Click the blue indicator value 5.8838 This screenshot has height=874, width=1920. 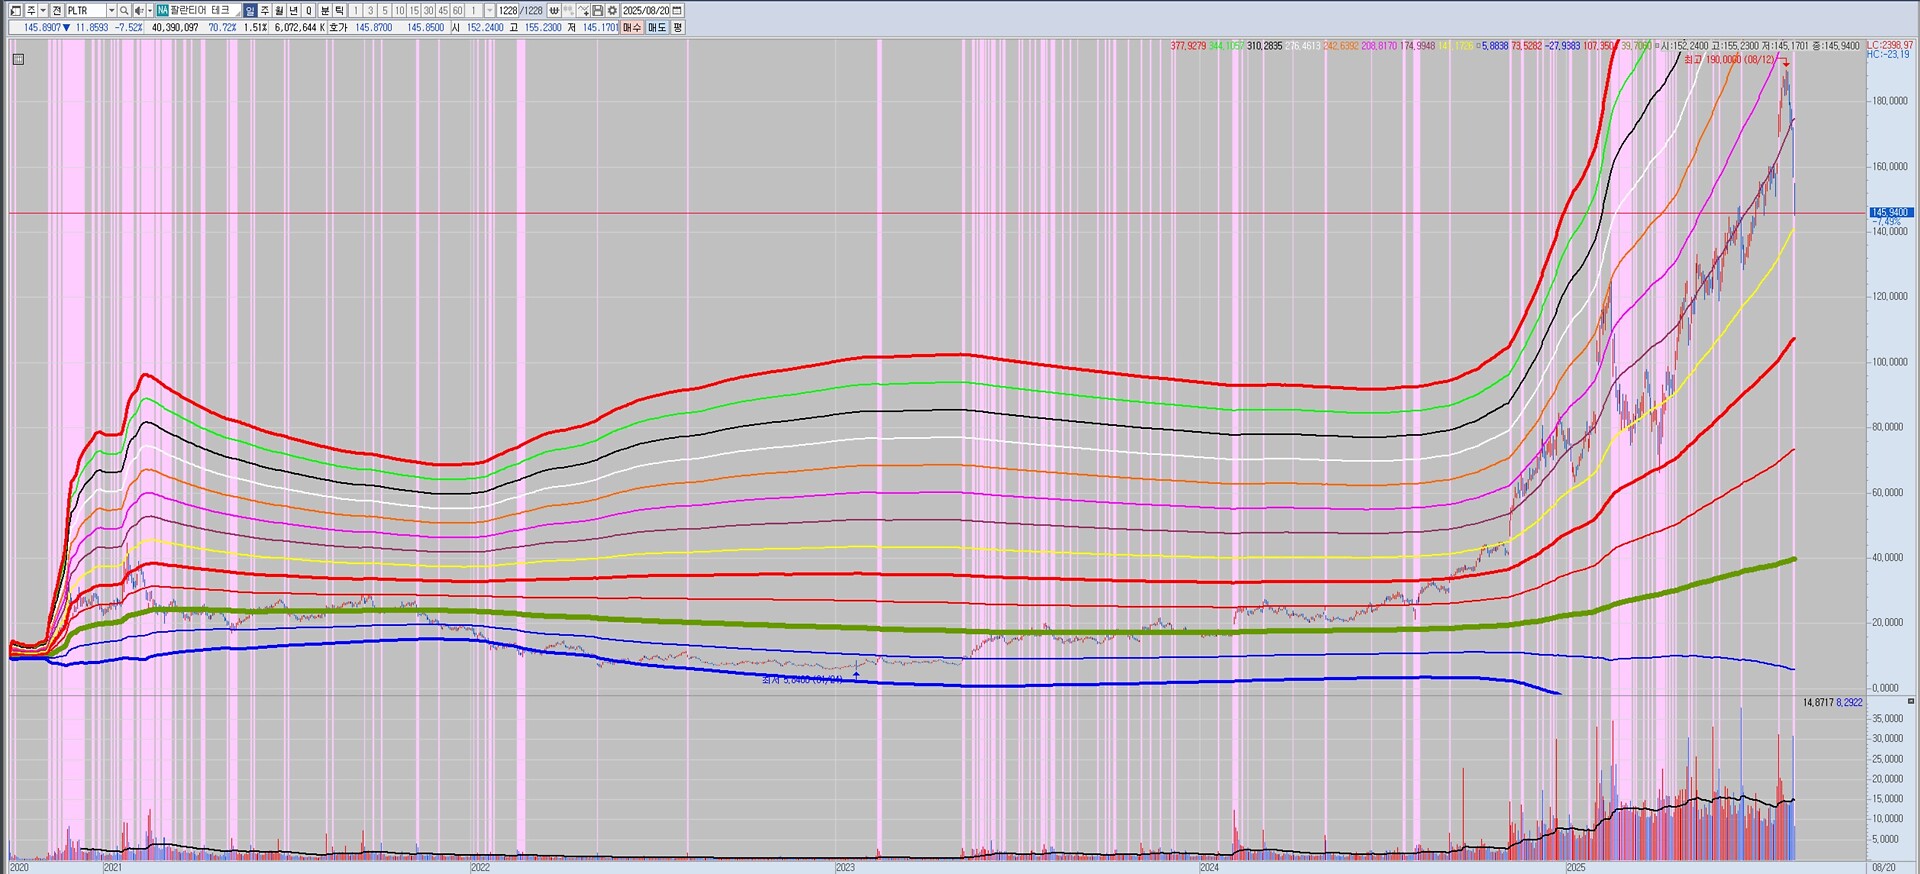(1494, 46)
